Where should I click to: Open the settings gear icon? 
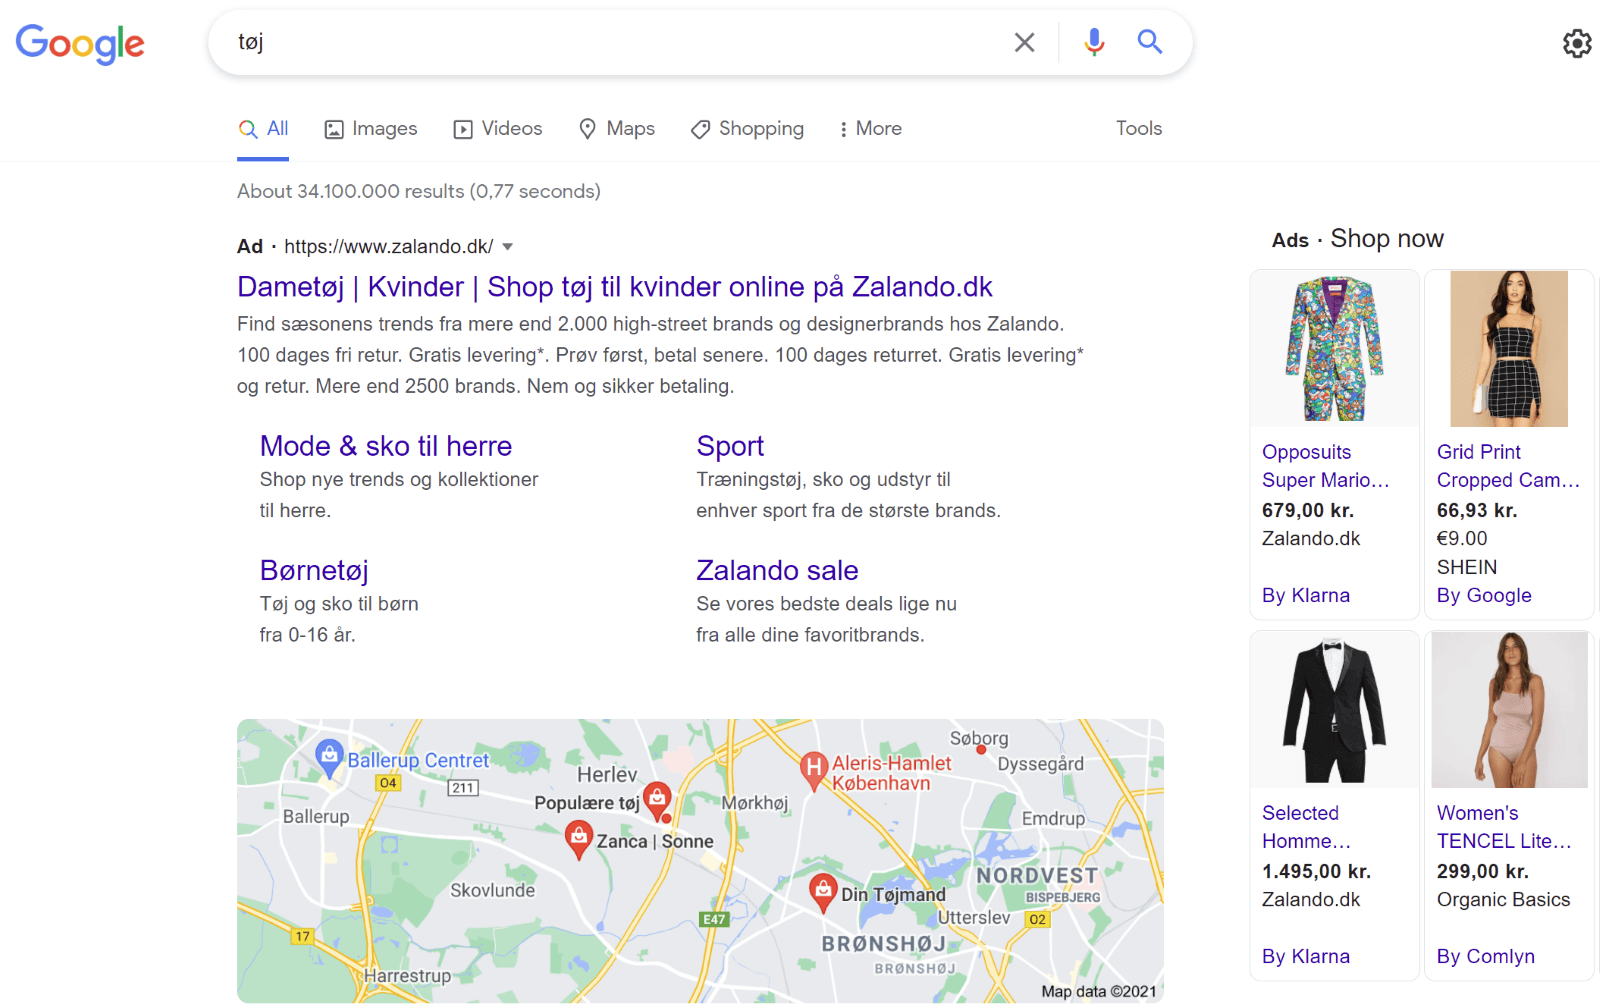[1577, 43]
